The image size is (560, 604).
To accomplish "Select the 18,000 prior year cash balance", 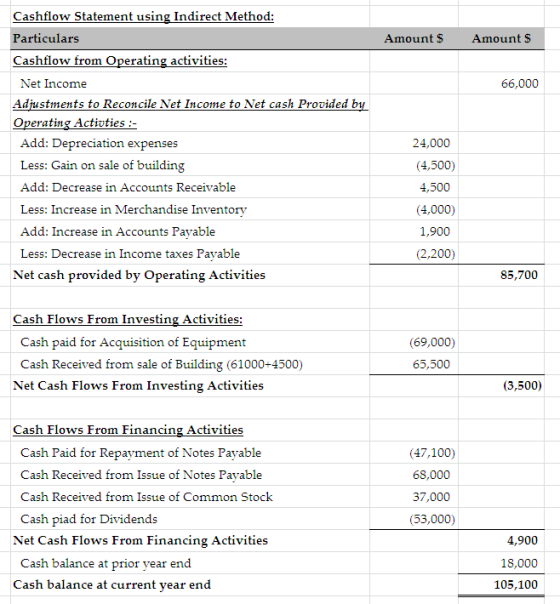I will (x=519, y=564).
